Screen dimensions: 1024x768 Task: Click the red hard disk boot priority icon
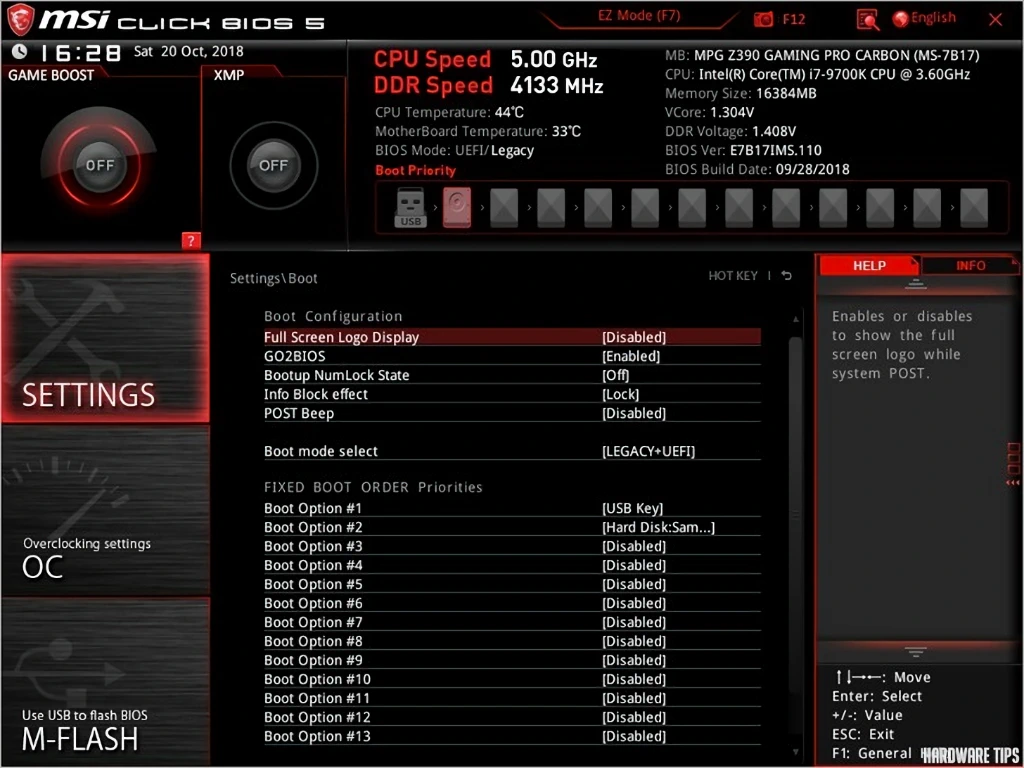456,208
